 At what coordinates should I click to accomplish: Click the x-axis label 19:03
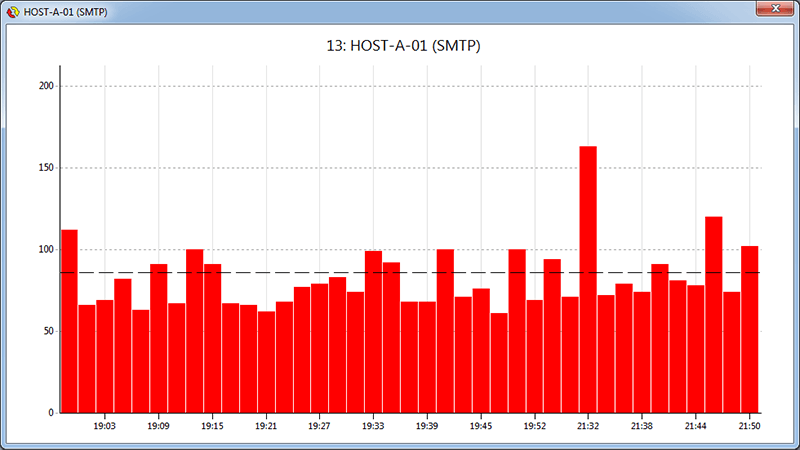click(x=105, y=426)
